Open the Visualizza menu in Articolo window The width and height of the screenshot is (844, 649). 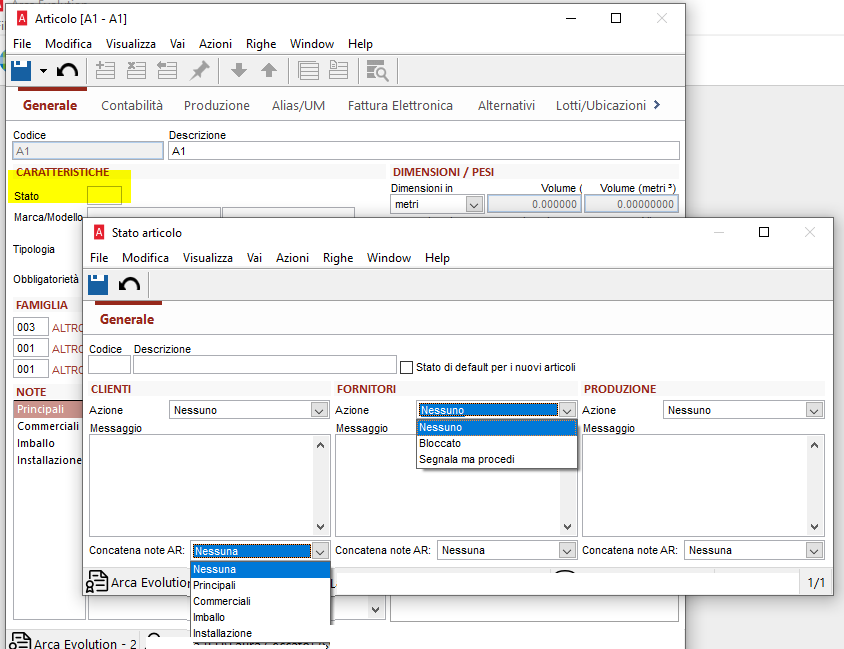pos(131,44)
